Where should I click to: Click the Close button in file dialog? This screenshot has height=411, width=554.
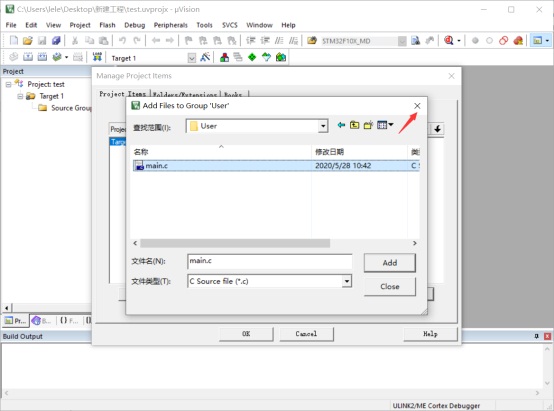390,287
